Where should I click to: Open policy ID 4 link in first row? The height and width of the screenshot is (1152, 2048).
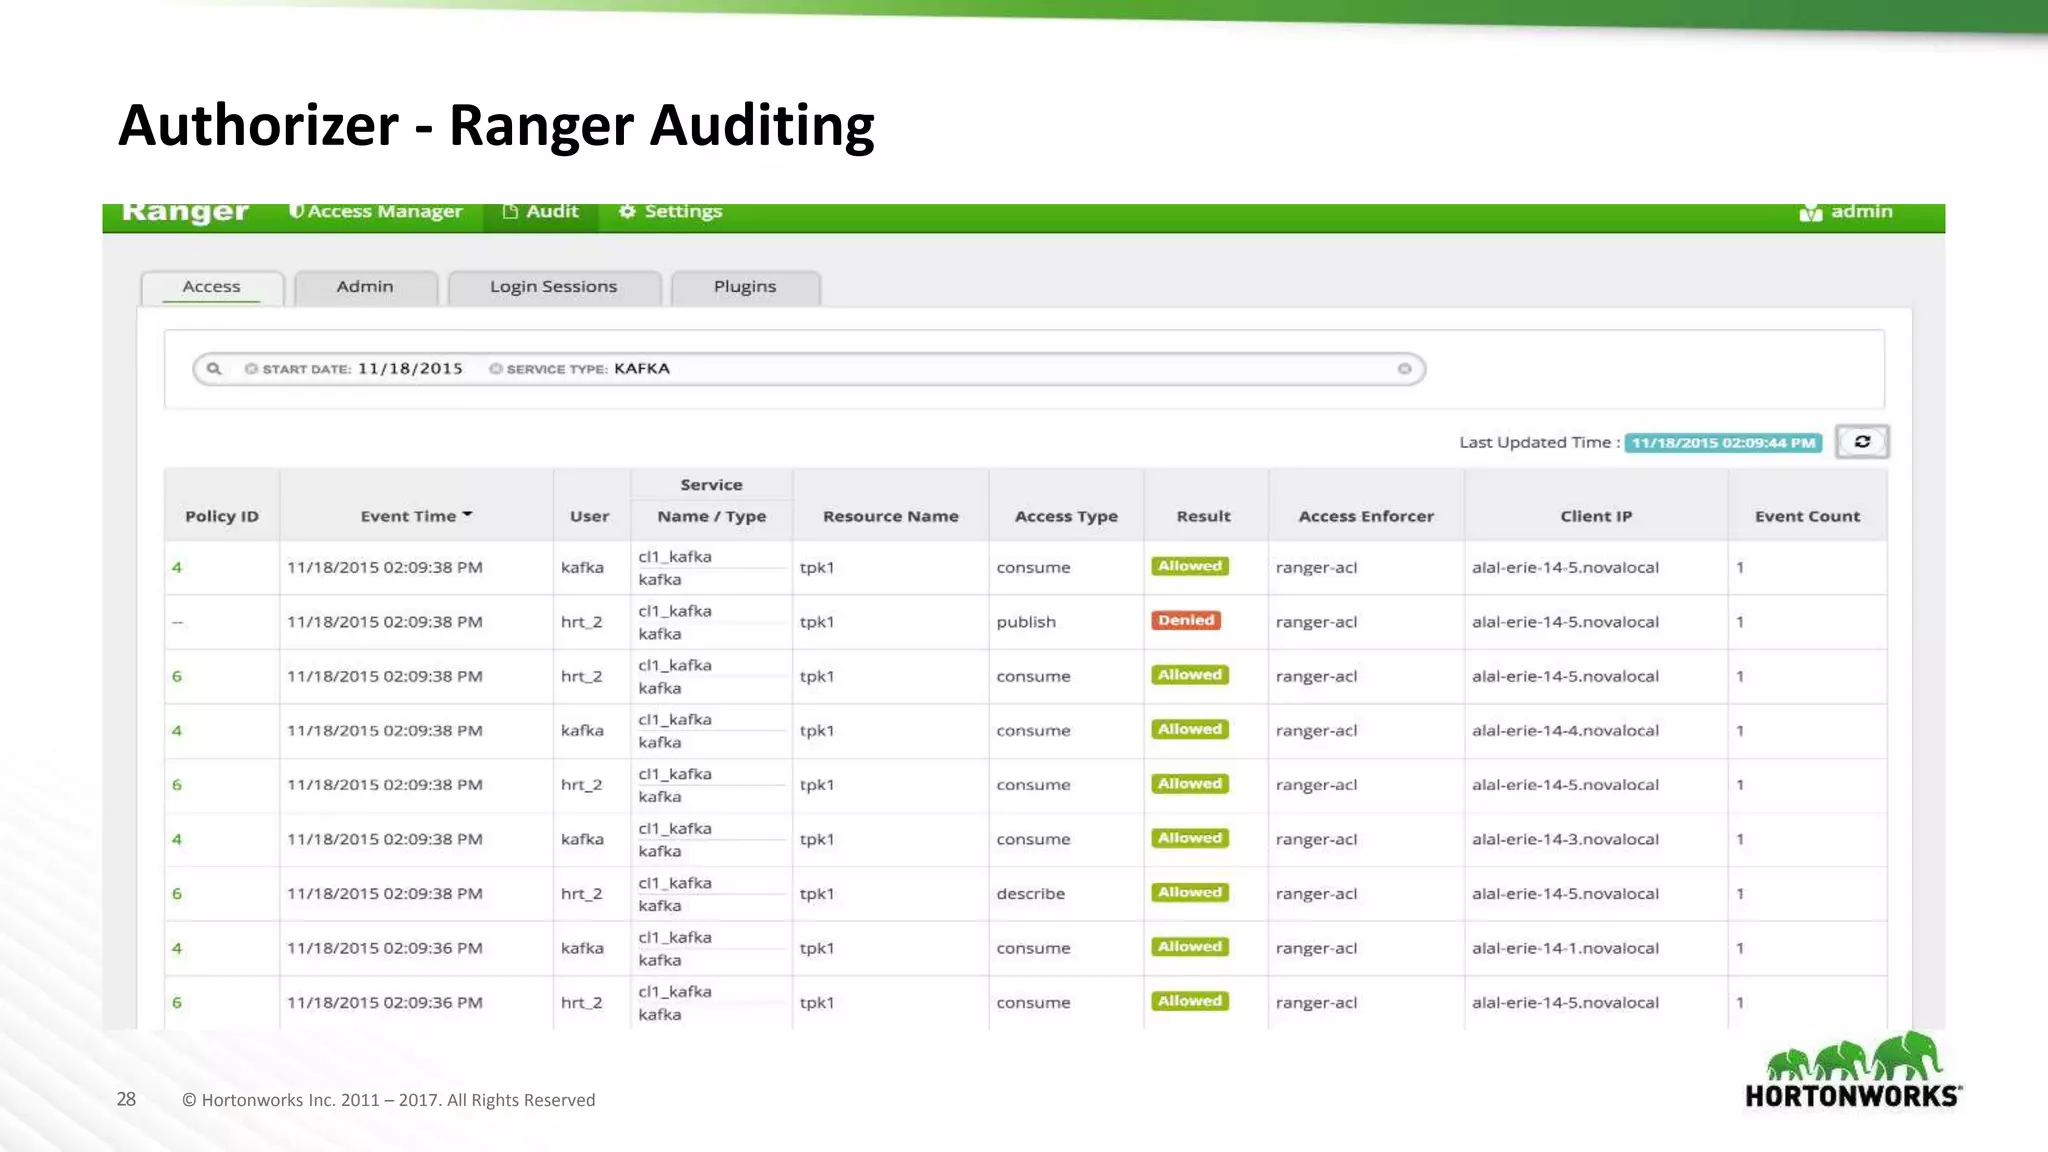(x=177, y=568)
